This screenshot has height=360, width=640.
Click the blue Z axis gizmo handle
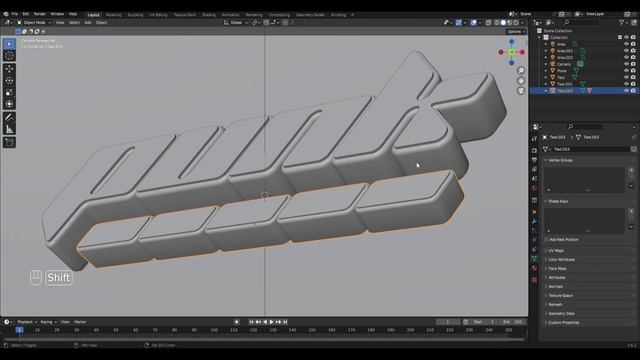[x=511, y=42]
